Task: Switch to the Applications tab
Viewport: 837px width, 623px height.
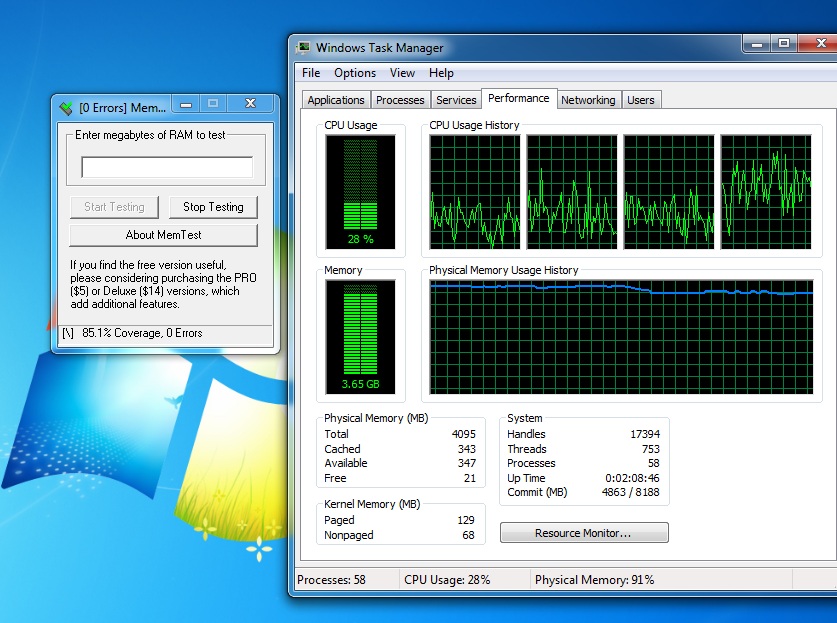Action: click(x=336, y=100)
